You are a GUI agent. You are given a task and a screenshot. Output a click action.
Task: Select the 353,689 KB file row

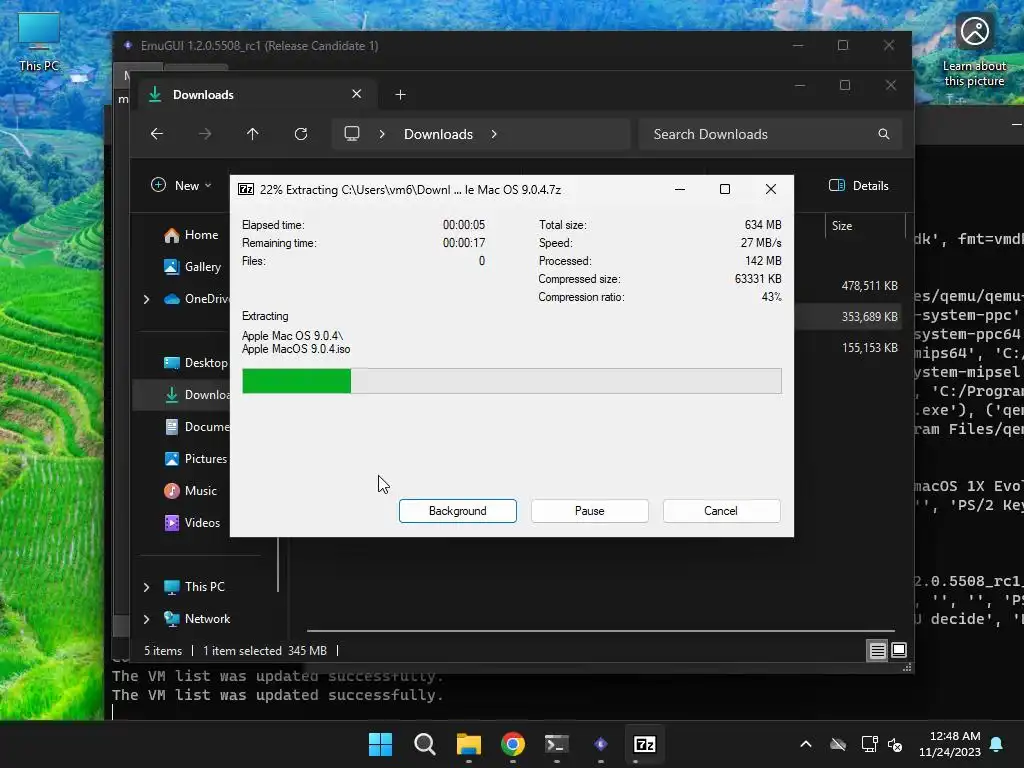(x=848, y=317)
